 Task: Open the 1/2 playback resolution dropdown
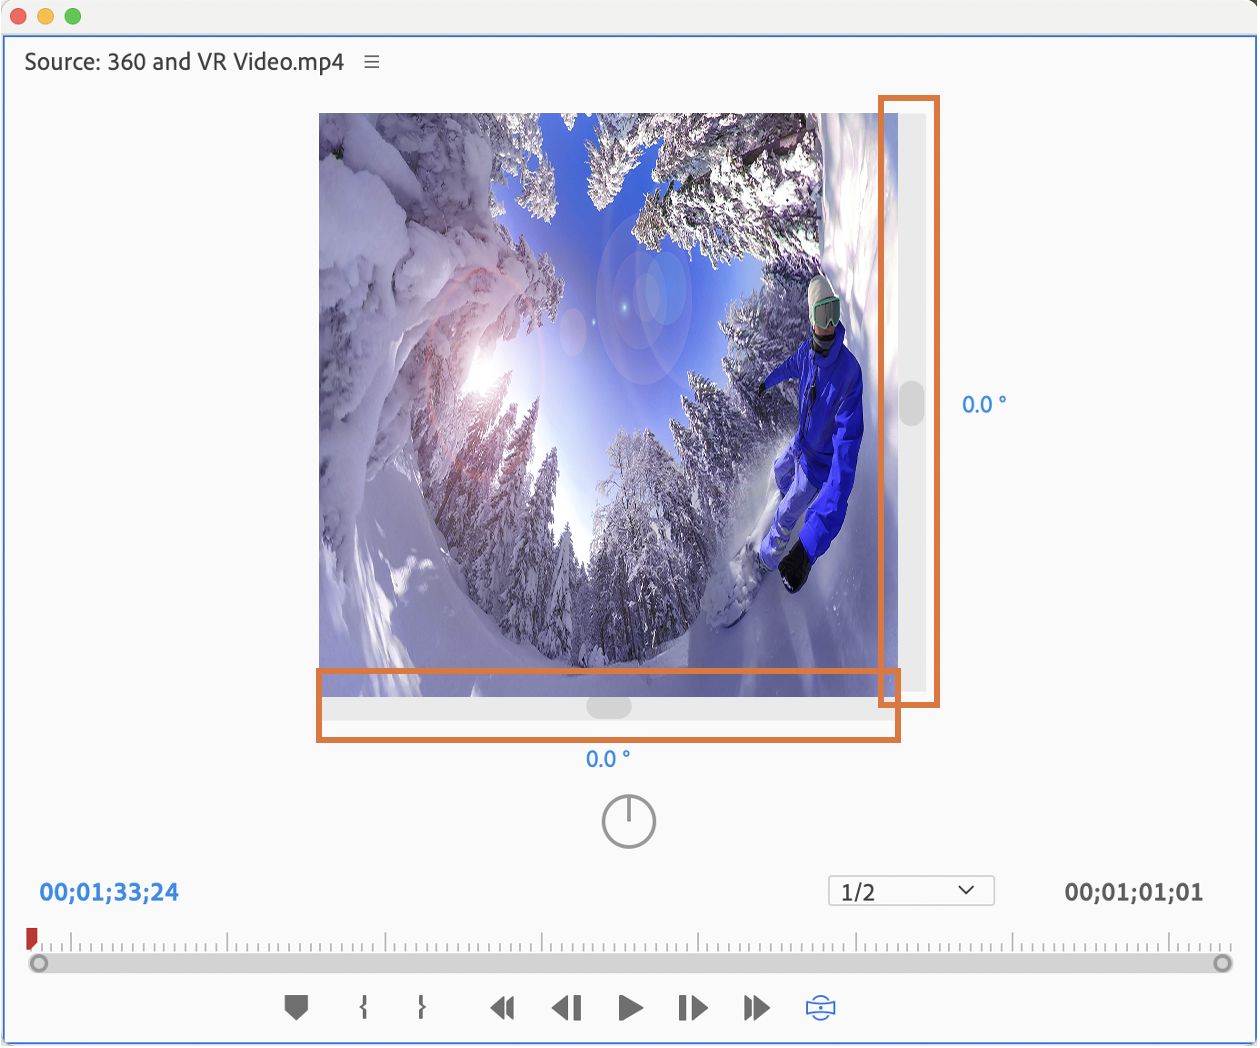click(911, 891)
